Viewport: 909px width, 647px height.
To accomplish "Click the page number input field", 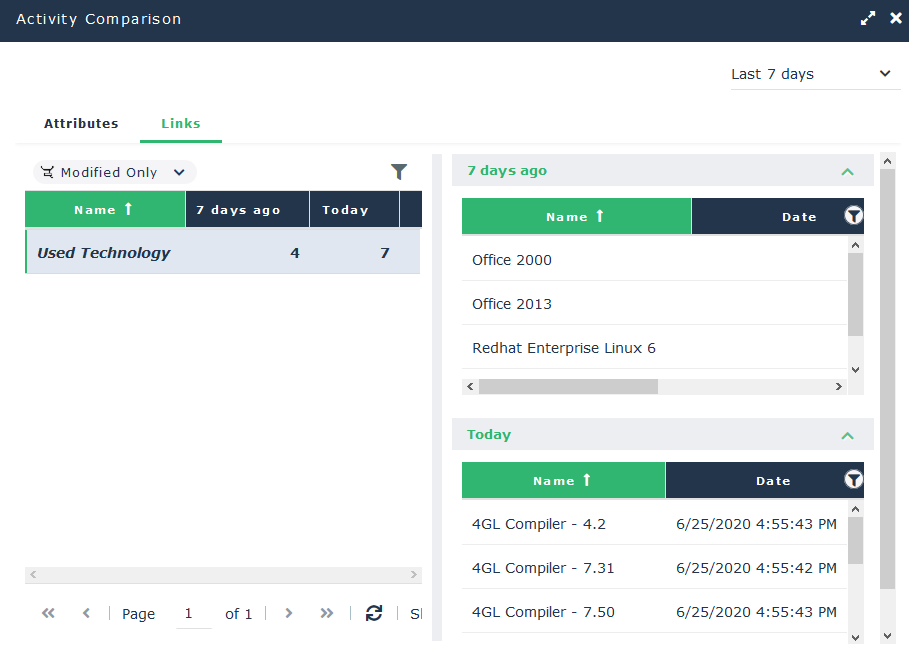I will click(x=193, y=613).
